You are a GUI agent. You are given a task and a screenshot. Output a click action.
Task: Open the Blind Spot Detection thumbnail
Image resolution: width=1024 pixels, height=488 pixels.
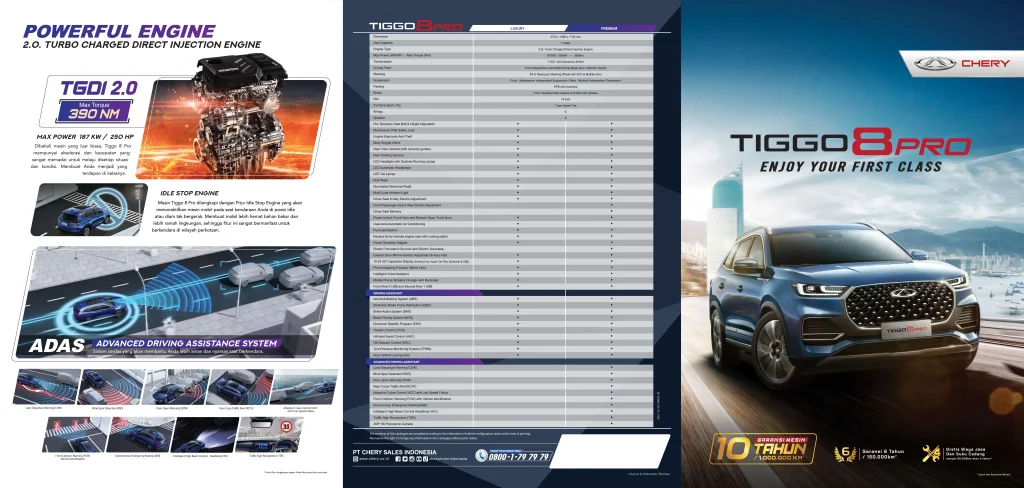click(x=111, y=387)
